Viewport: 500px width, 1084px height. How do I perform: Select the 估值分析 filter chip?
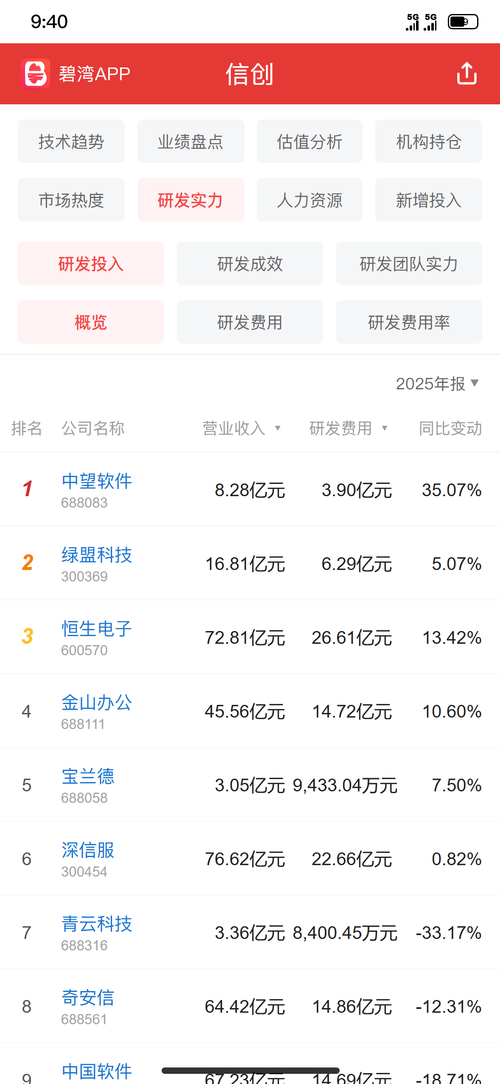[310, 142]
